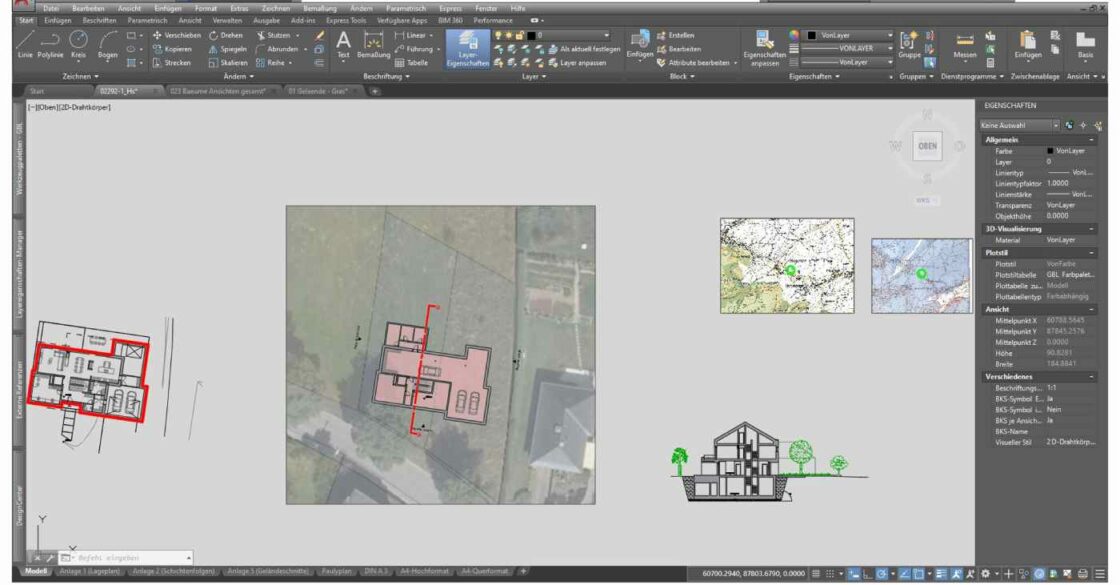
Task: Switch to the 02292-1_Hc drawing tab
Action: (119, 91)
